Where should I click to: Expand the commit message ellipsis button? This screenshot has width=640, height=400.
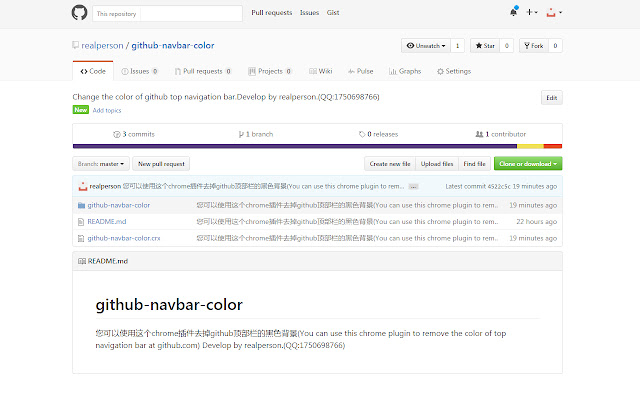click(x=413, y=187)
